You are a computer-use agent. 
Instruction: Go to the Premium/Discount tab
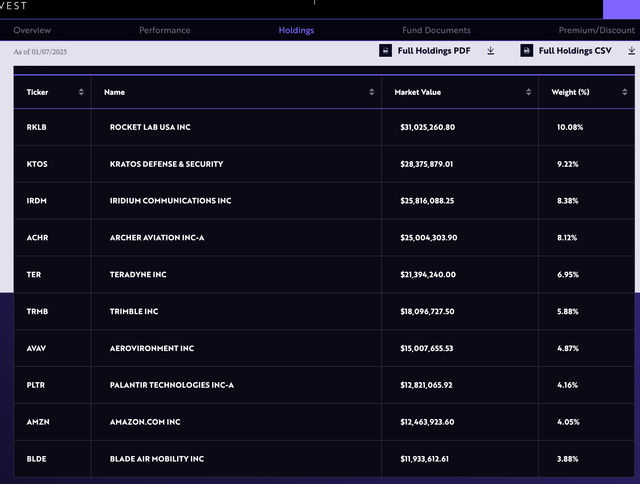597,30
